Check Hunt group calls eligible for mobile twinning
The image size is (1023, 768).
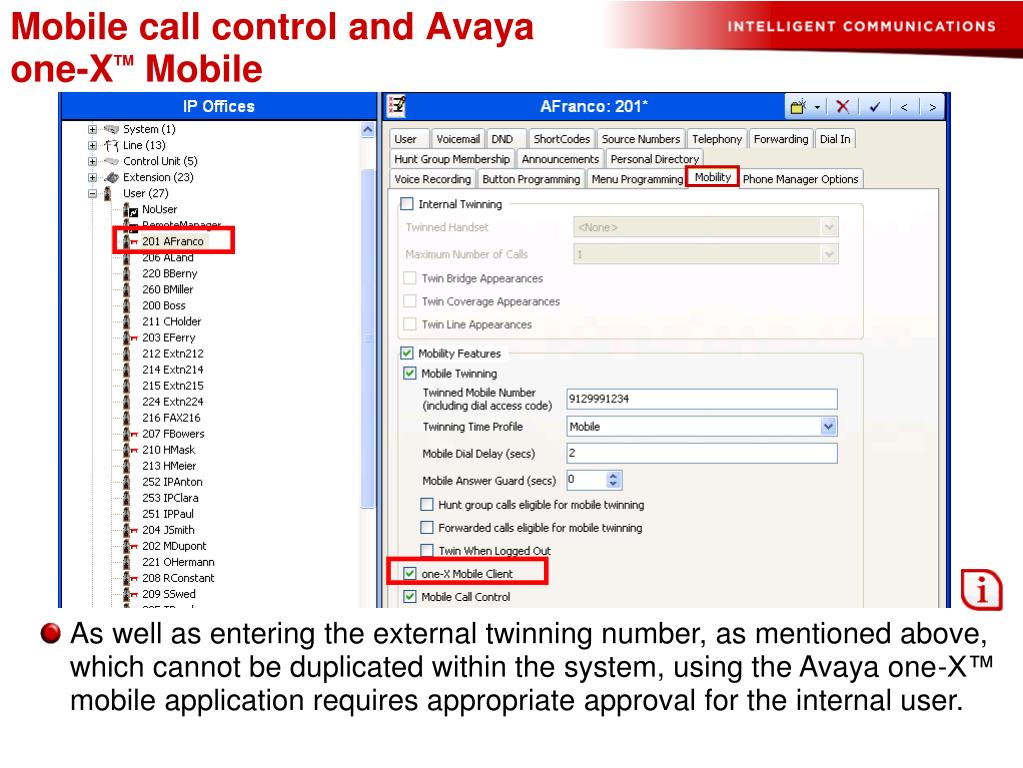[427, 504]
